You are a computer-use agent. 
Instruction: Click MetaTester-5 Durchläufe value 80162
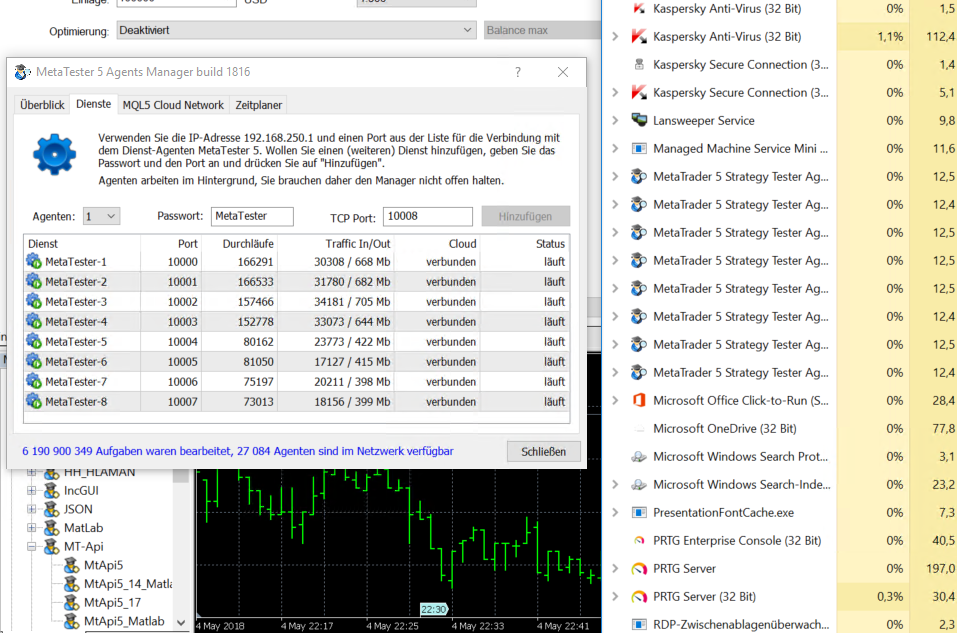tap(258, 342)
